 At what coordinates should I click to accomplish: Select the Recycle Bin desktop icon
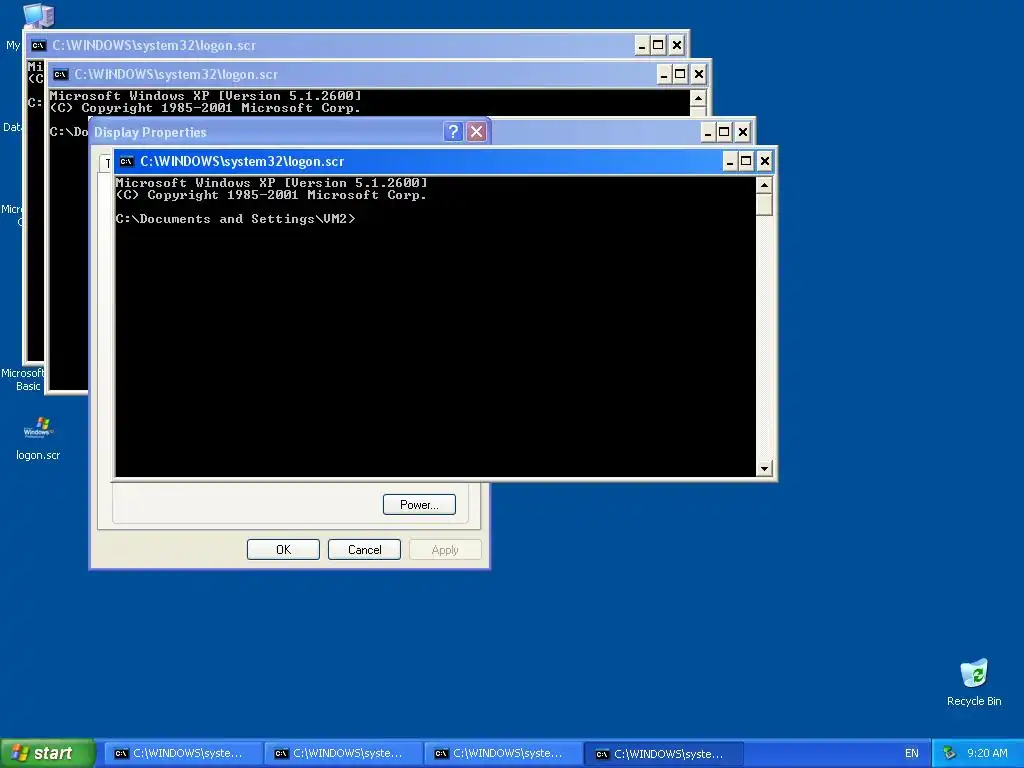(974, 683)
